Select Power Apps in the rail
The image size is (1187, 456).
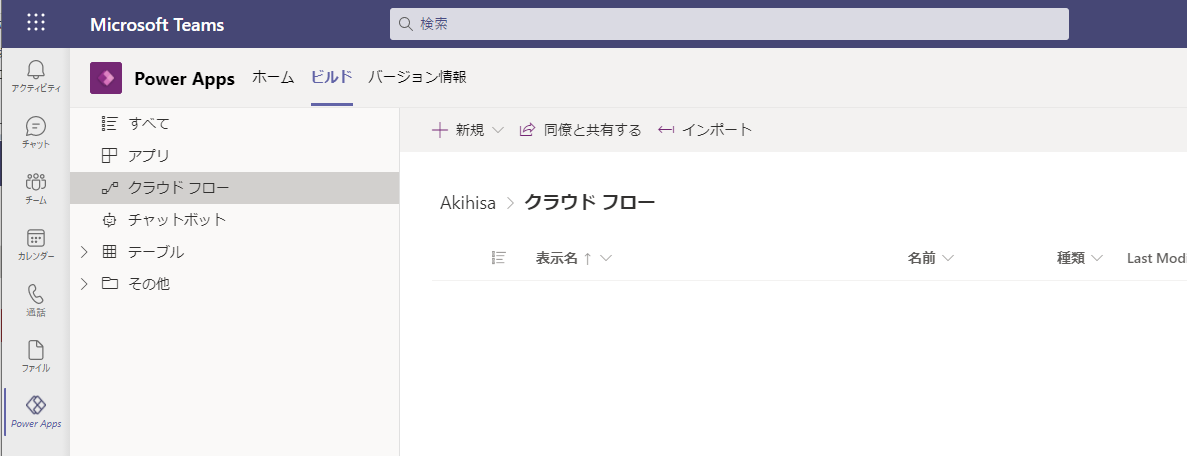(x=36, y=412)
